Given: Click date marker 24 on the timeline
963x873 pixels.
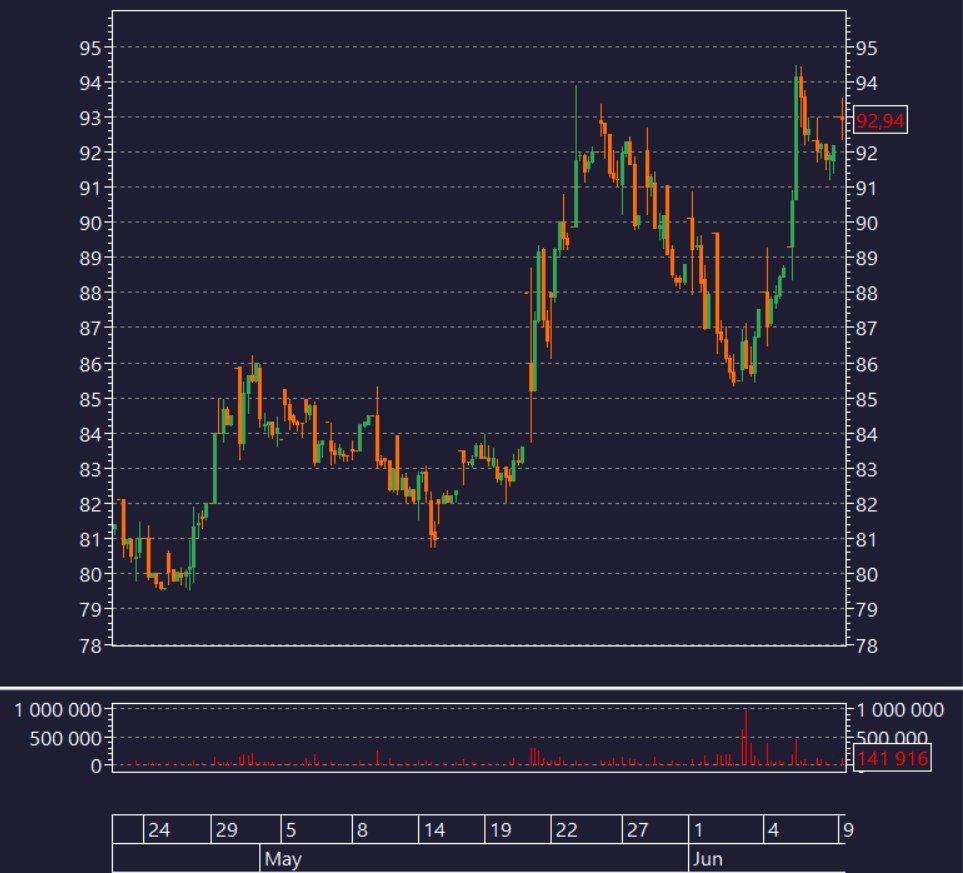Looking at the screenshot, I should click(158, 830).
